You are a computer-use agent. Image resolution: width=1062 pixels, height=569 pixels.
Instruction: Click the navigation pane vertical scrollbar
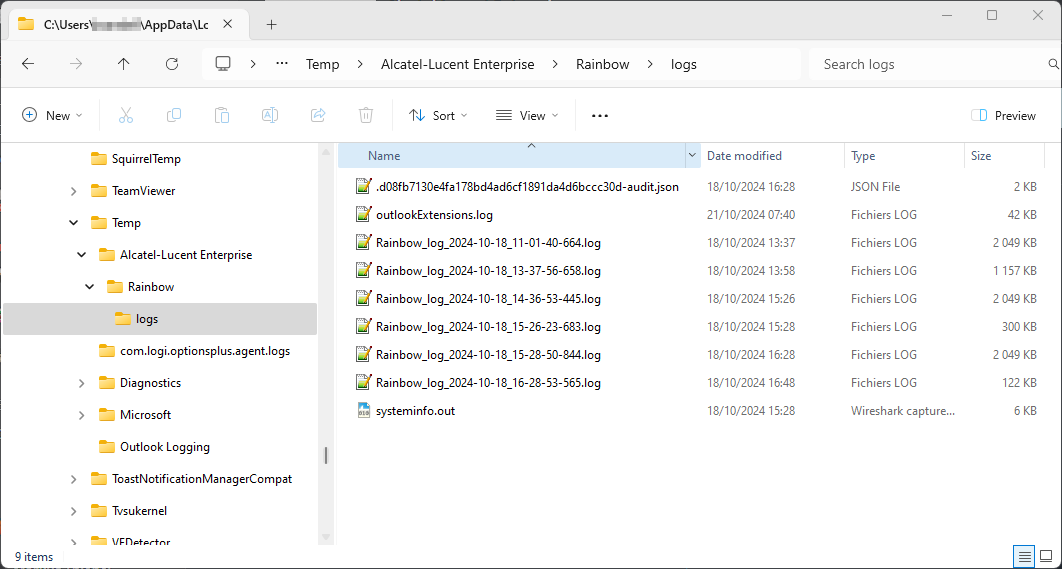point(325,455)
